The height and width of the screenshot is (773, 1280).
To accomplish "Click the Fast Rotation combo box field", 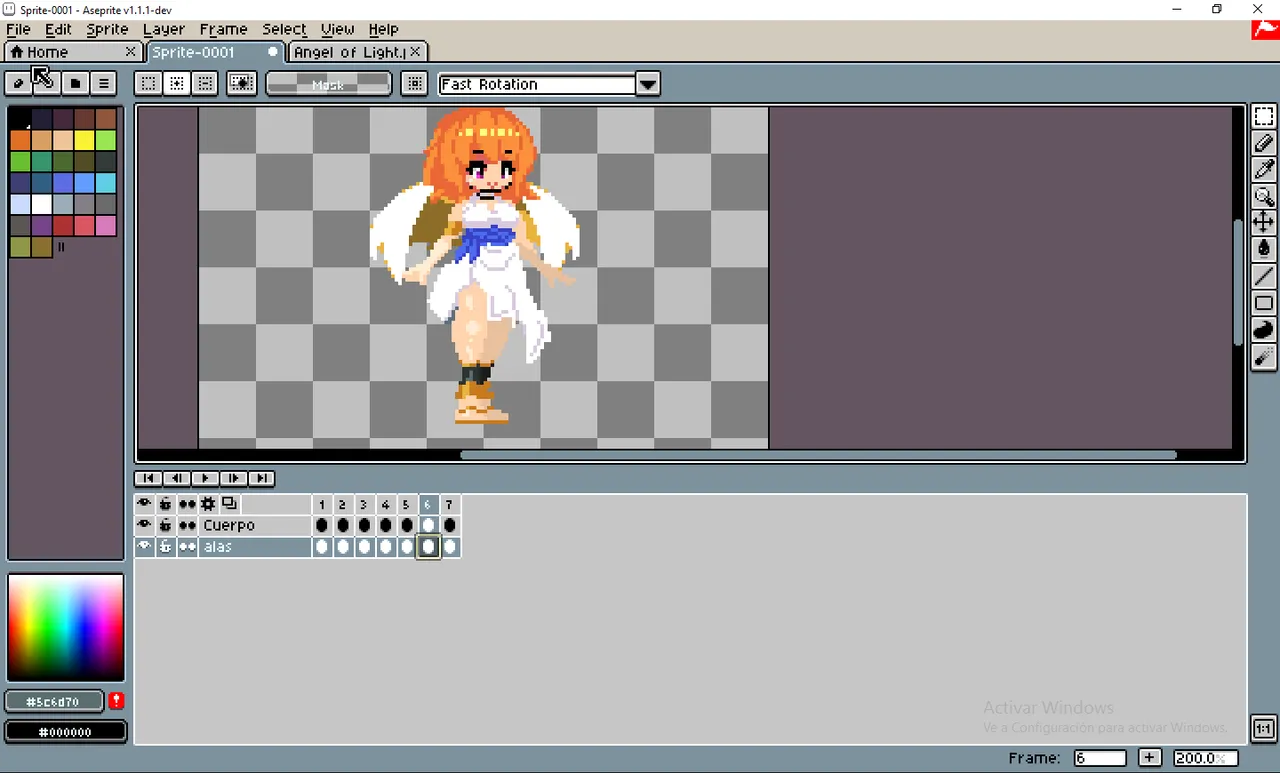I will [538, 84].
